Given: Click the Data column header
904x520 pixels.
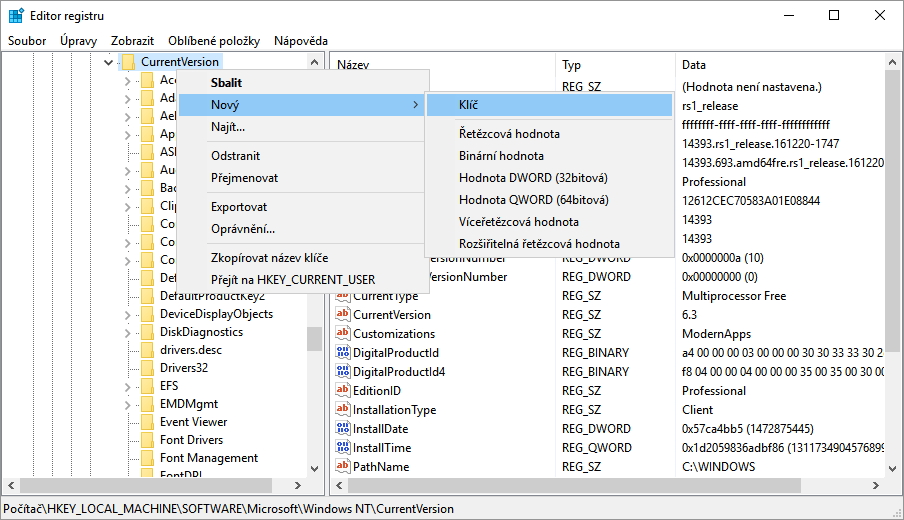Looking at the screenshot, I should 694,65.
